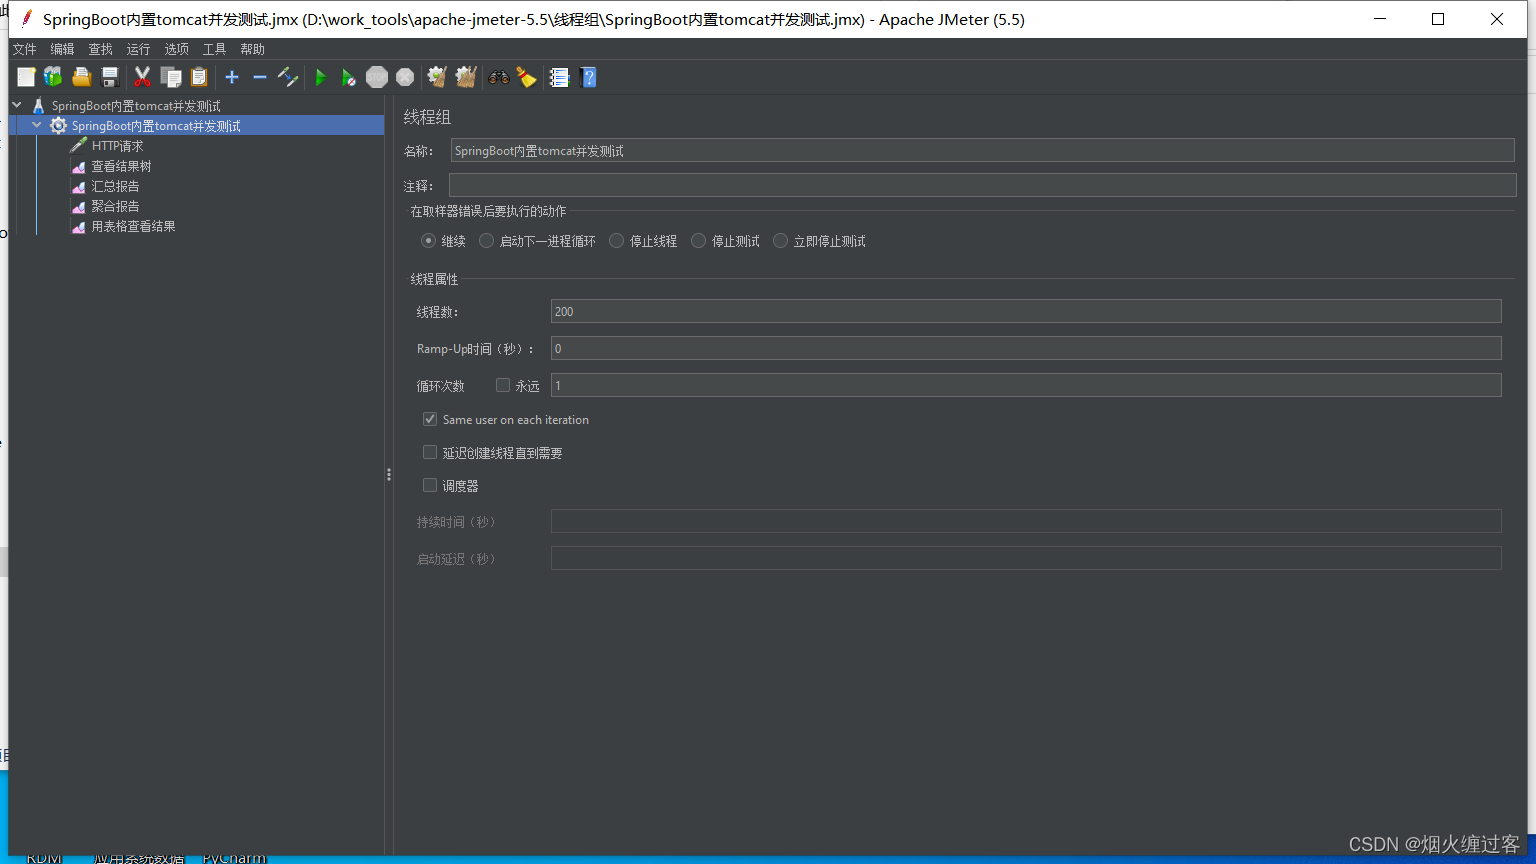The image size is (1536, 864).
Task: Select 启动下一进程循环 radio button
Action: pyautogui.click(x=487, y=241)
